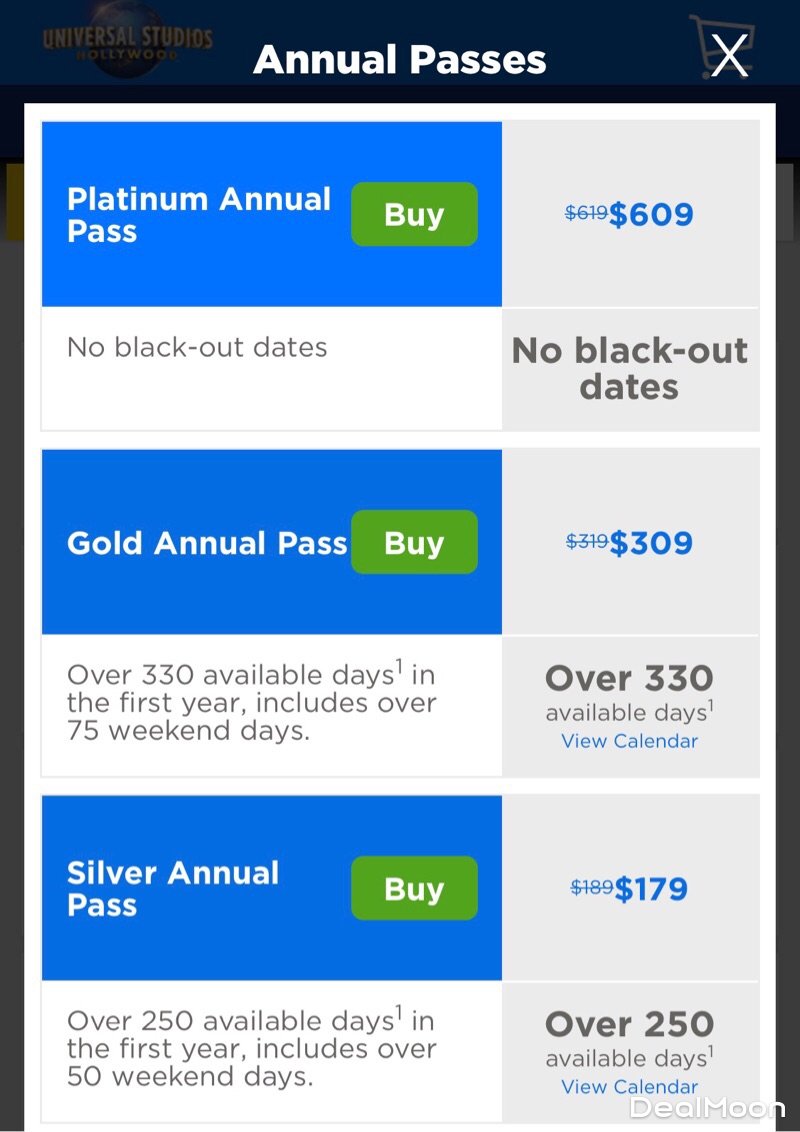Select the Silver Annual Pass title

173,889
